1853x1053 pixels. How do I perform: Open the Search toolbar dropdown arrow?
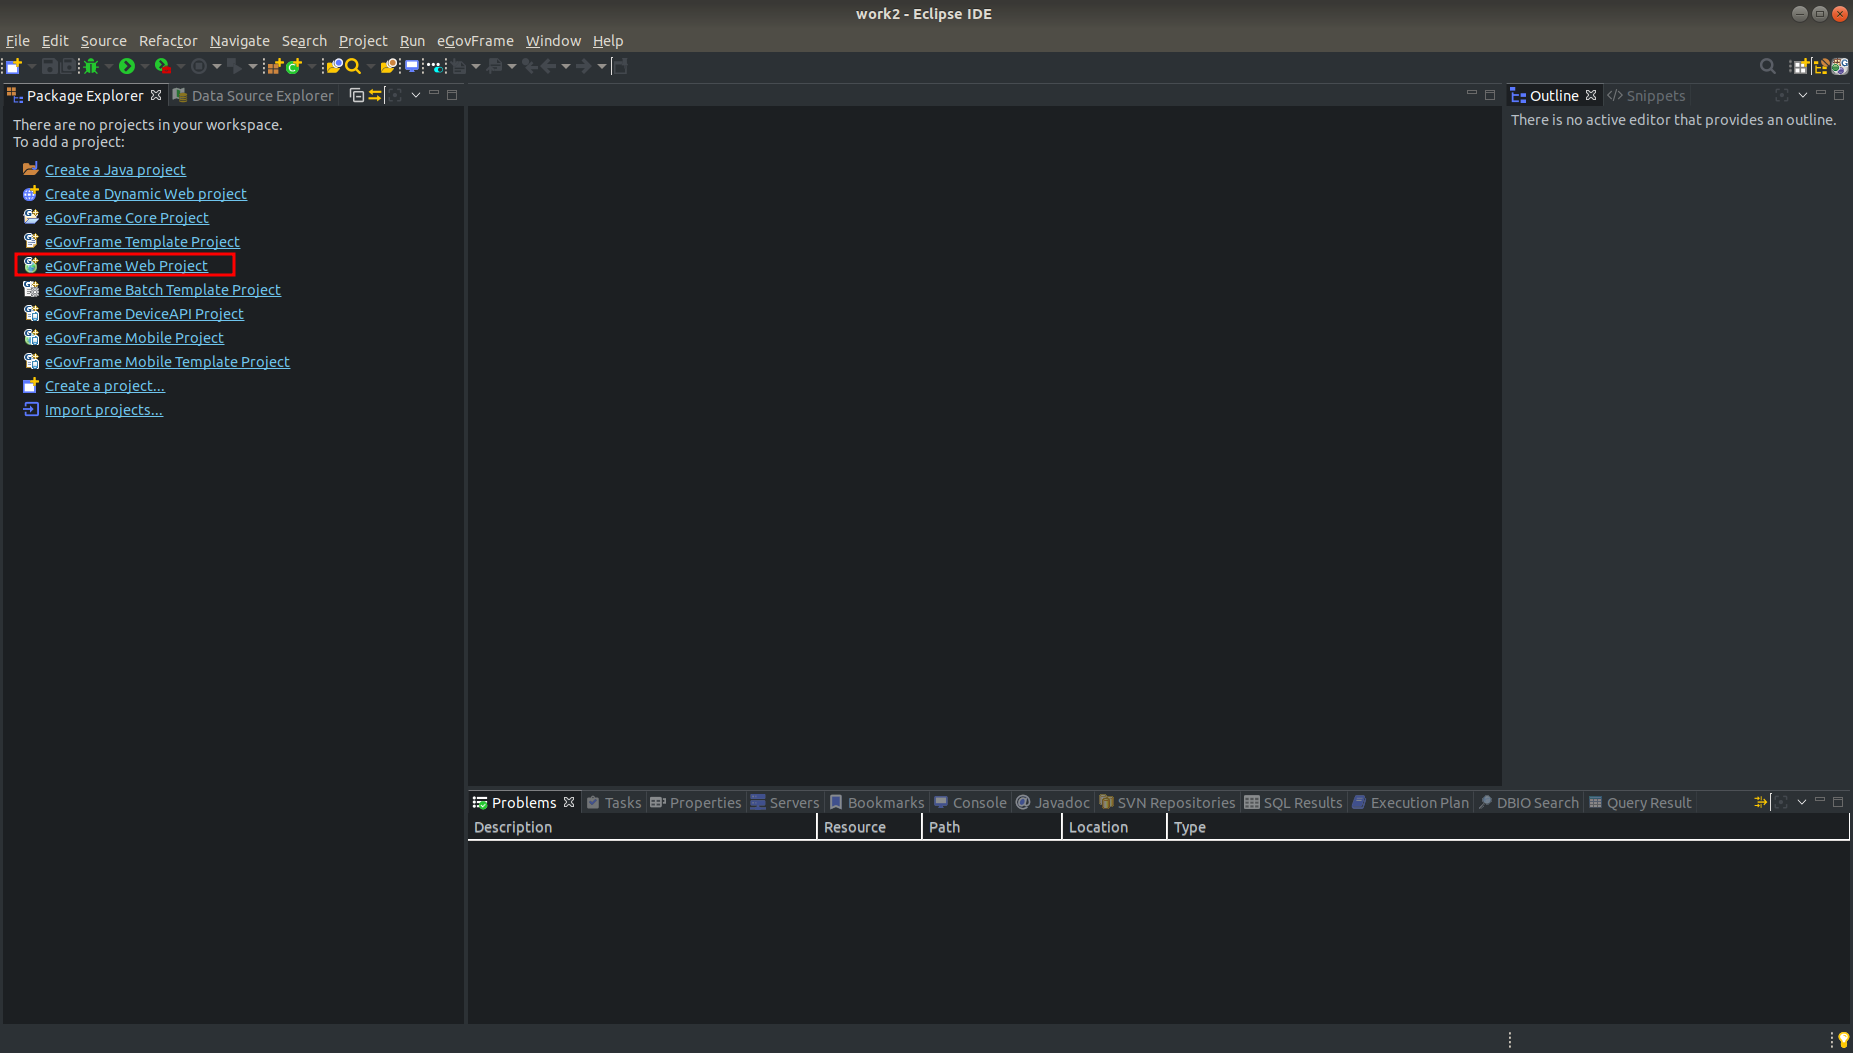coord(371,66)
